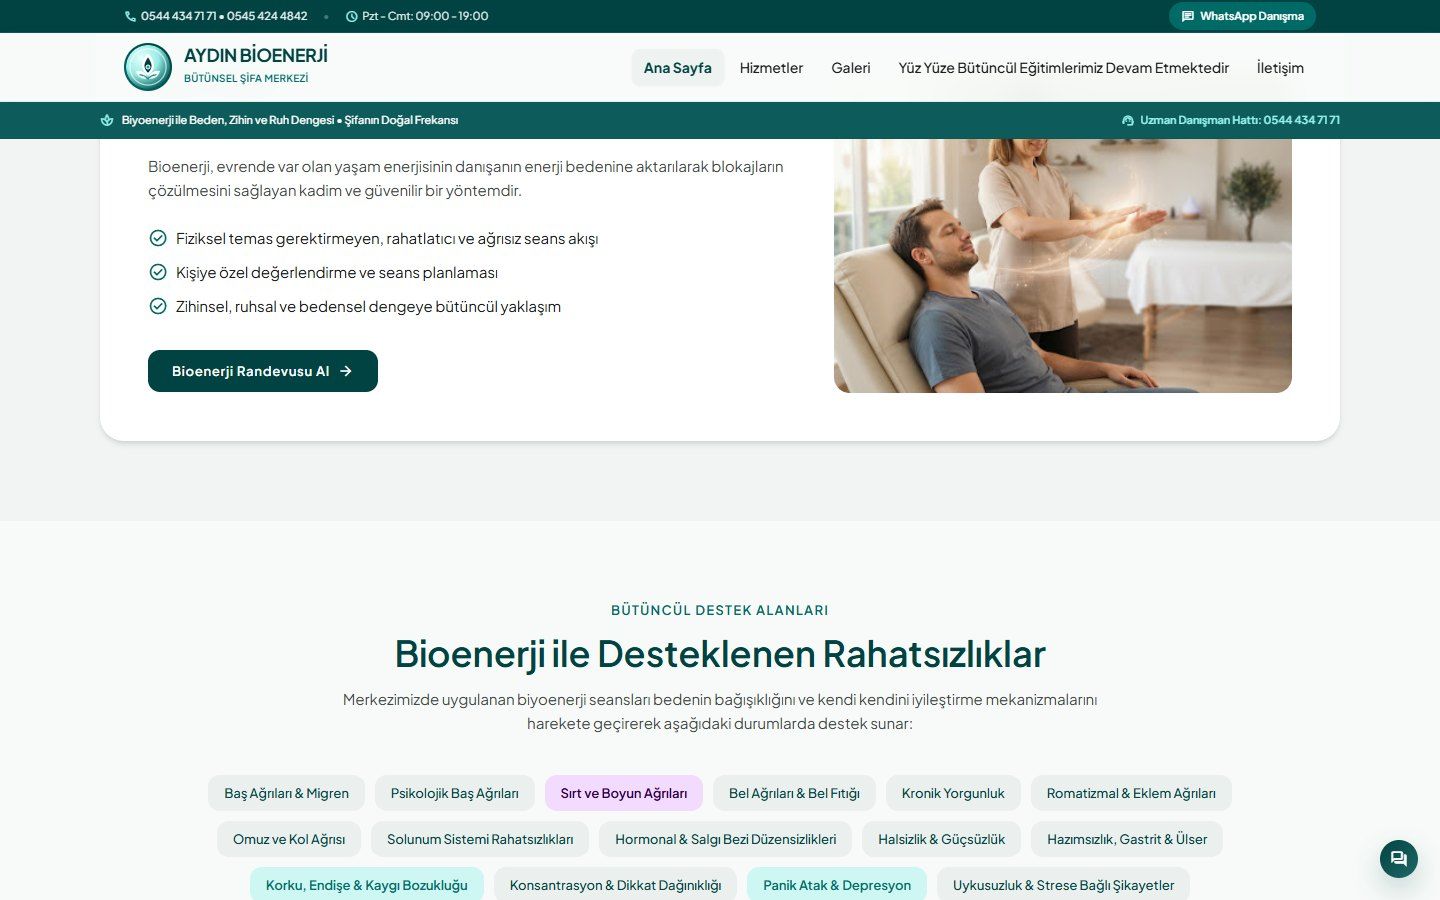Click the Pzt - Cmt: 09:00 - 19:00 text

click(425, 16)
